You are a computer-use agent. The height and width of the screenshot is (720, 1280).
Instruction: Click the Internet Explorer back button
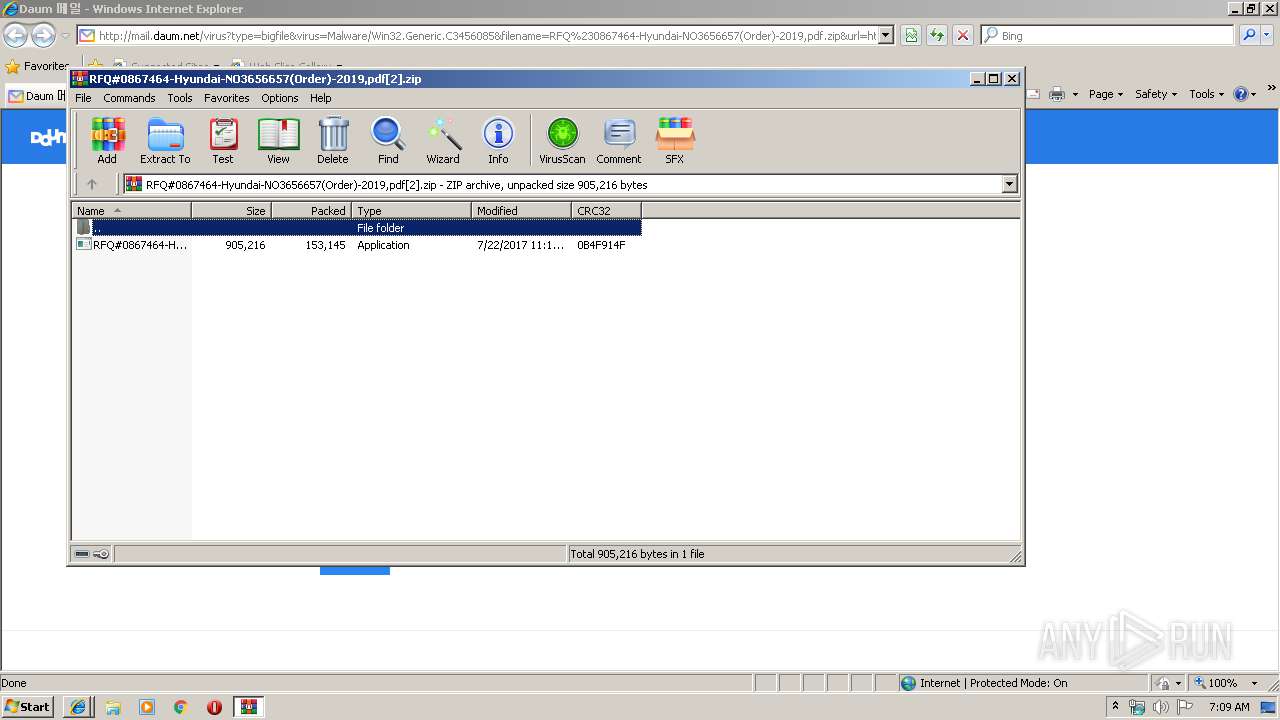point(15,36)
